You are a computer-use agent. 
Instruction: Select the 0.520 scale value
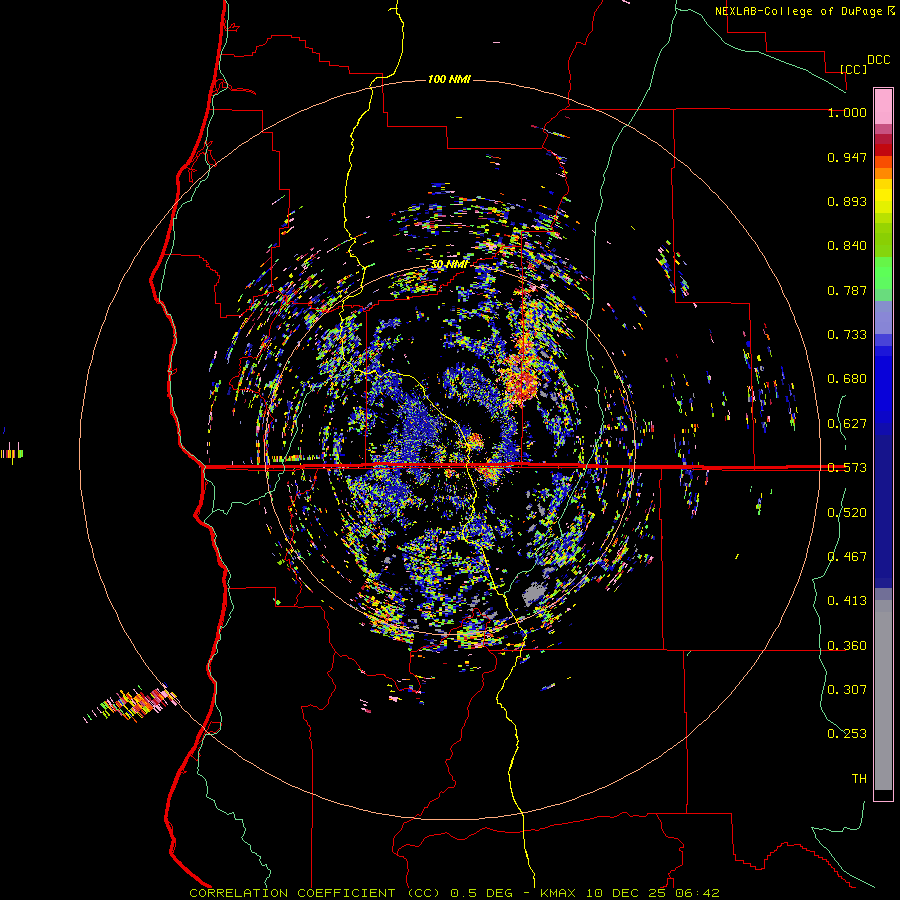pos(847,513)
